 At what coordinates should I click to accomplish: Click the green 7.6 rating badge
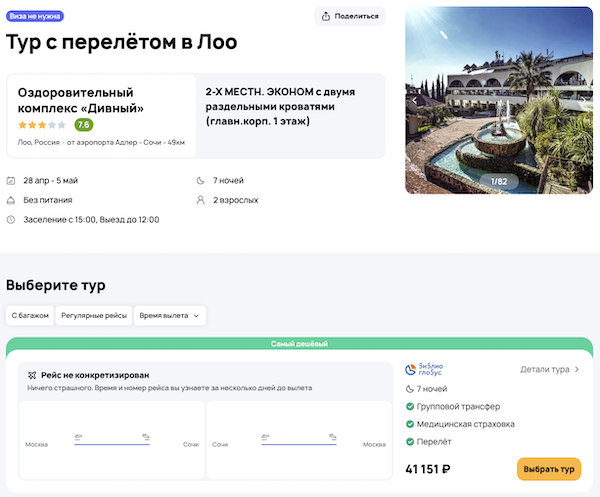point(83,125)
